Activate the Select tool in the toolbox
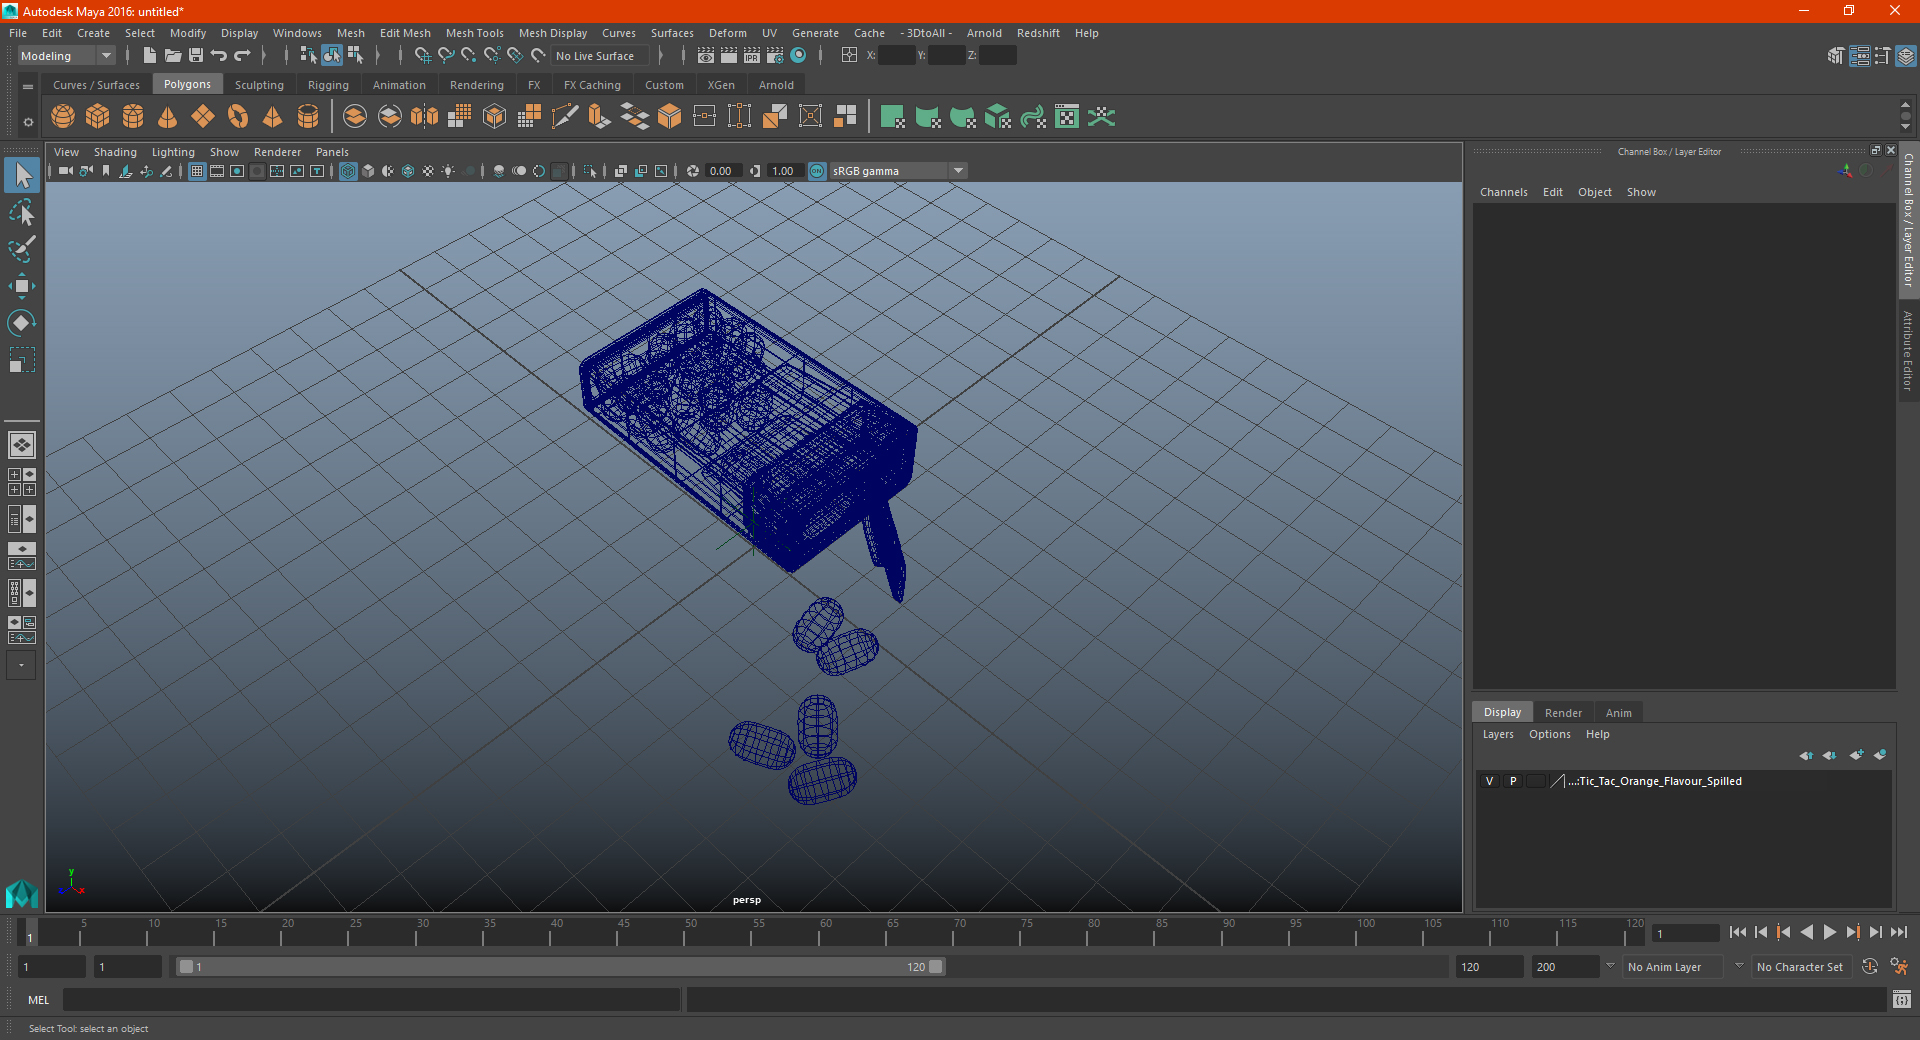Image resolution: width=1920 pixels, height=1040 pixels. pos(22,176)
